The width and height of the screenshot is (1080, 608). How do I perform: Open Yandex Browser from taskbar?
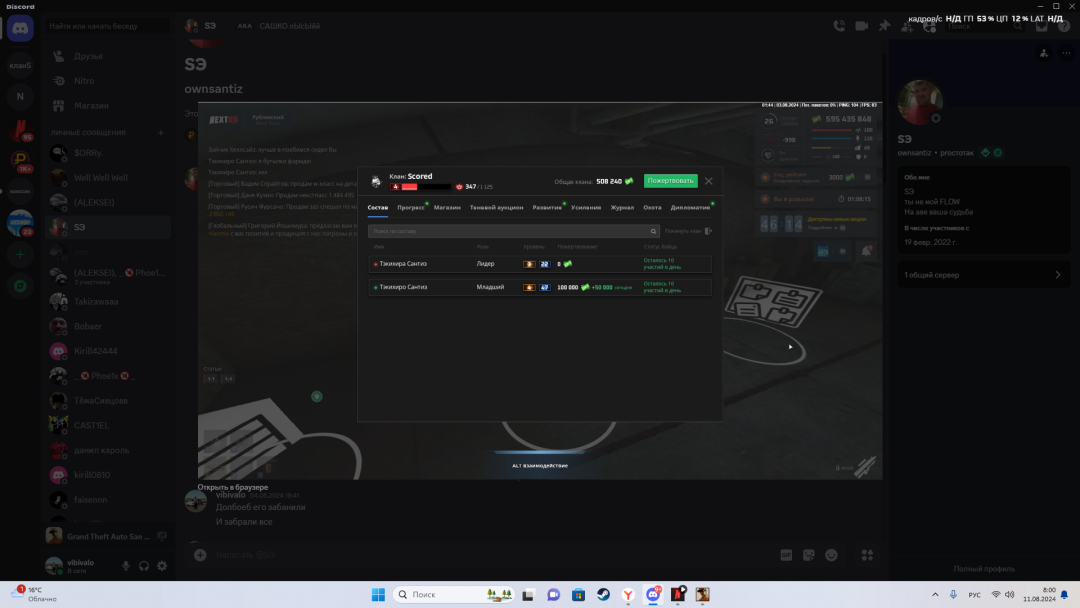(x=628, y=595)
